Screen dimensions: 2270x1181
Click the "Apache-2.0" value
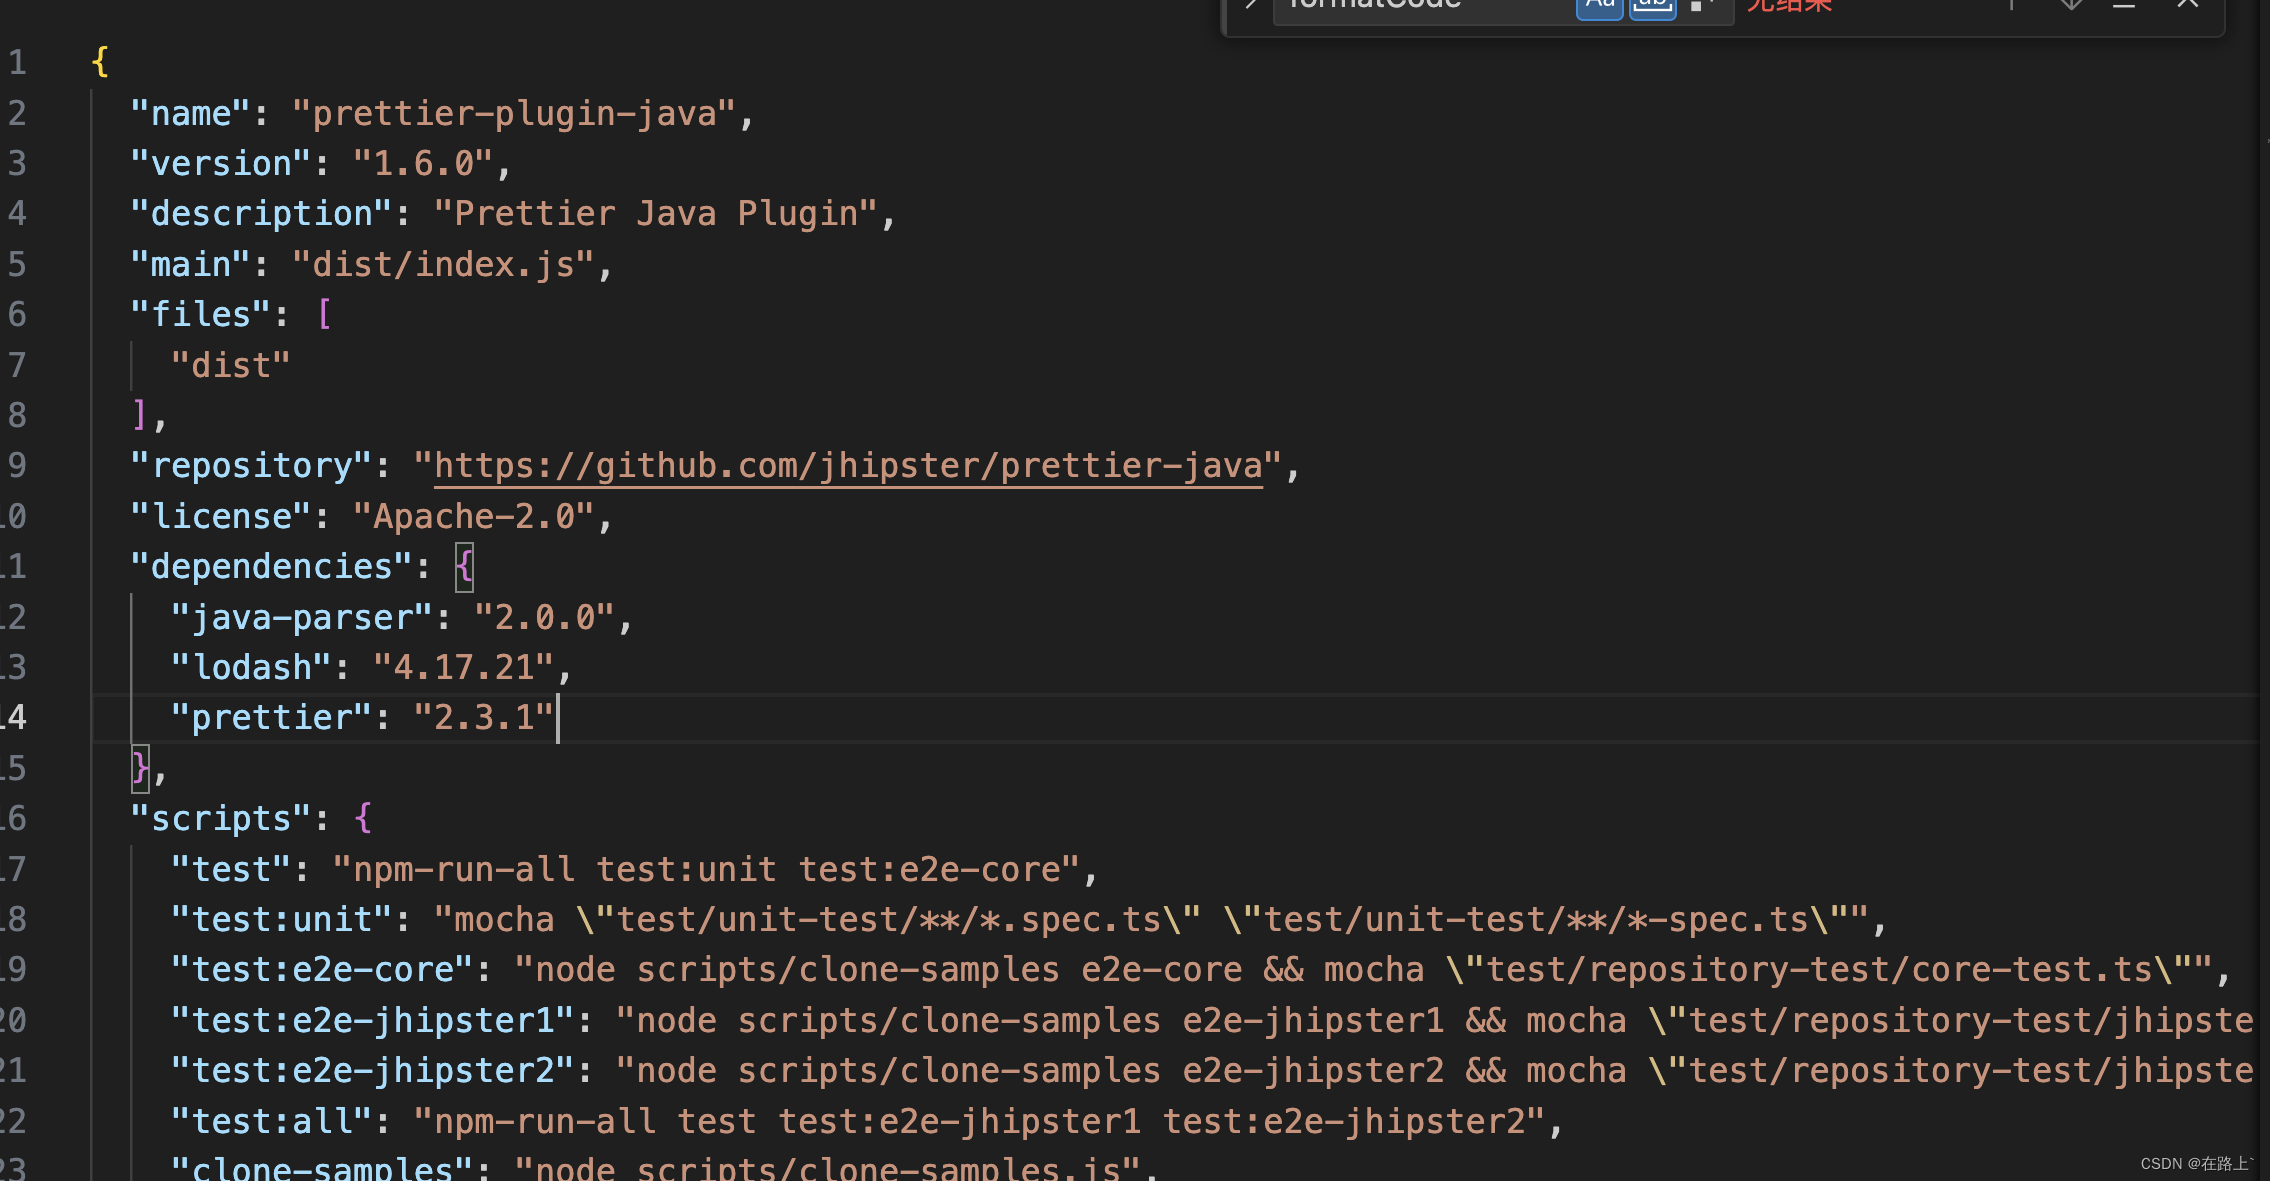[474, 517]
